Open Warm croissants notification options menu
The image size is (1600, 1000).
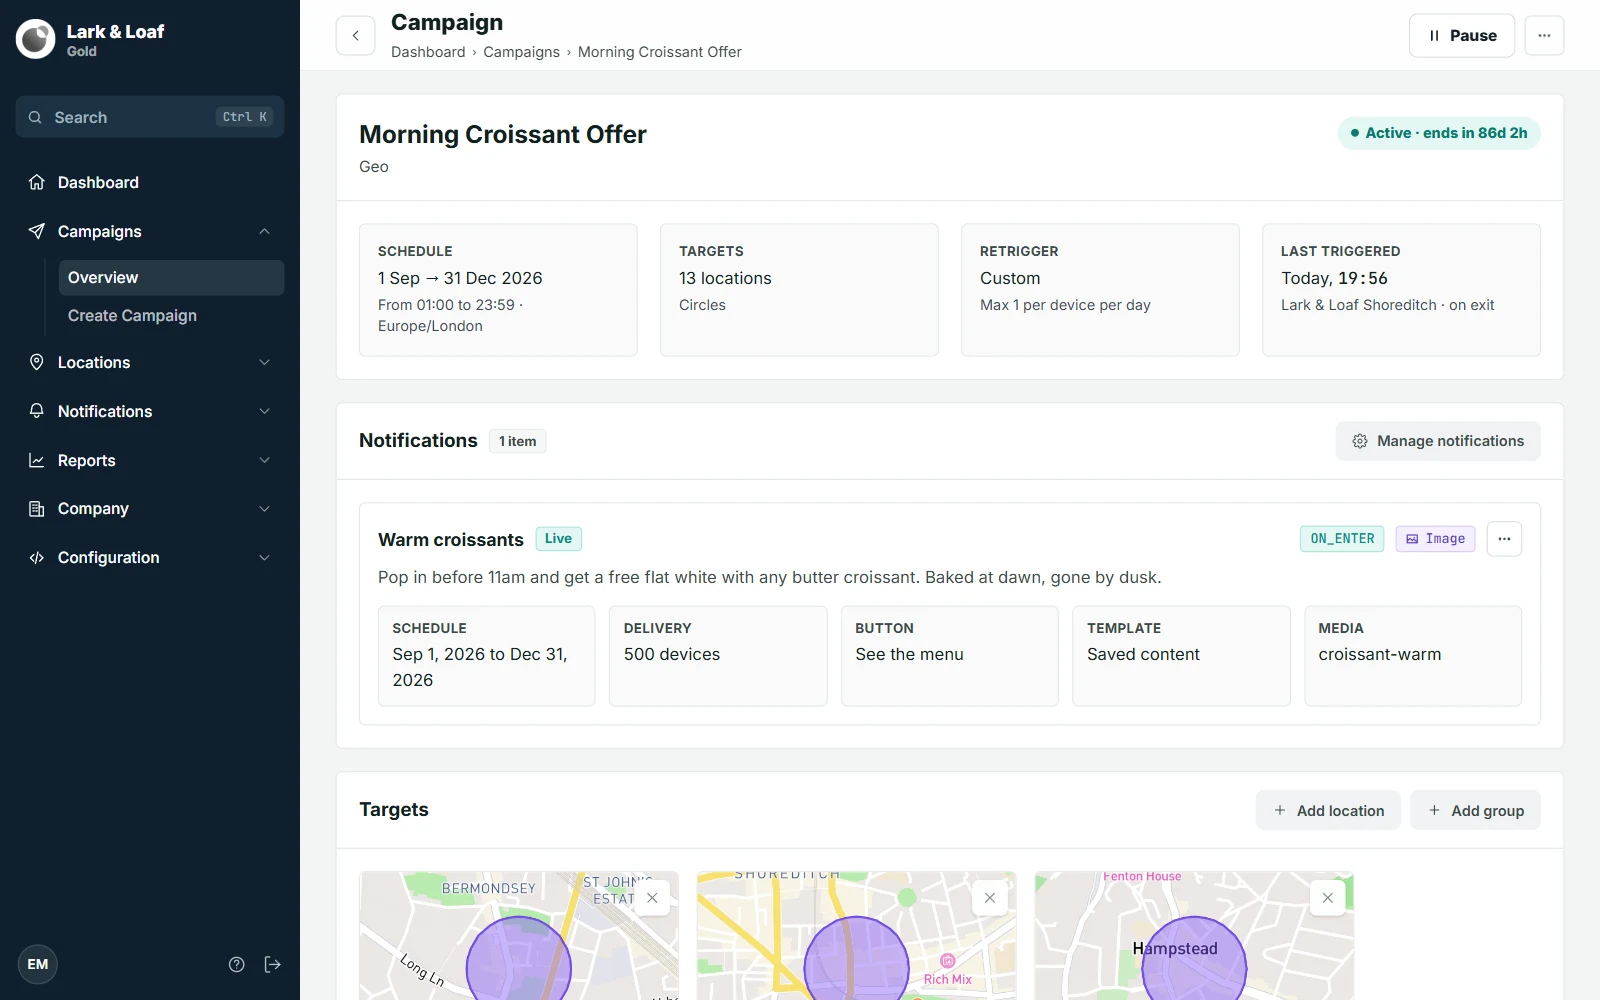pyautogui.click(x=1504, y=539)
